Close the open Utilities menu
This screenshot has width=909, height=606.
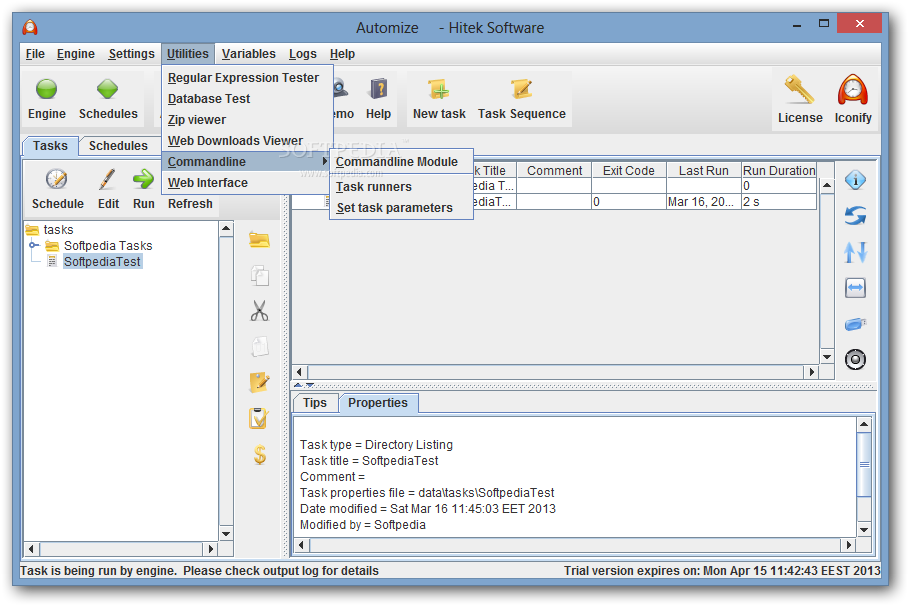pyautogui.click(x=187, y=54)
